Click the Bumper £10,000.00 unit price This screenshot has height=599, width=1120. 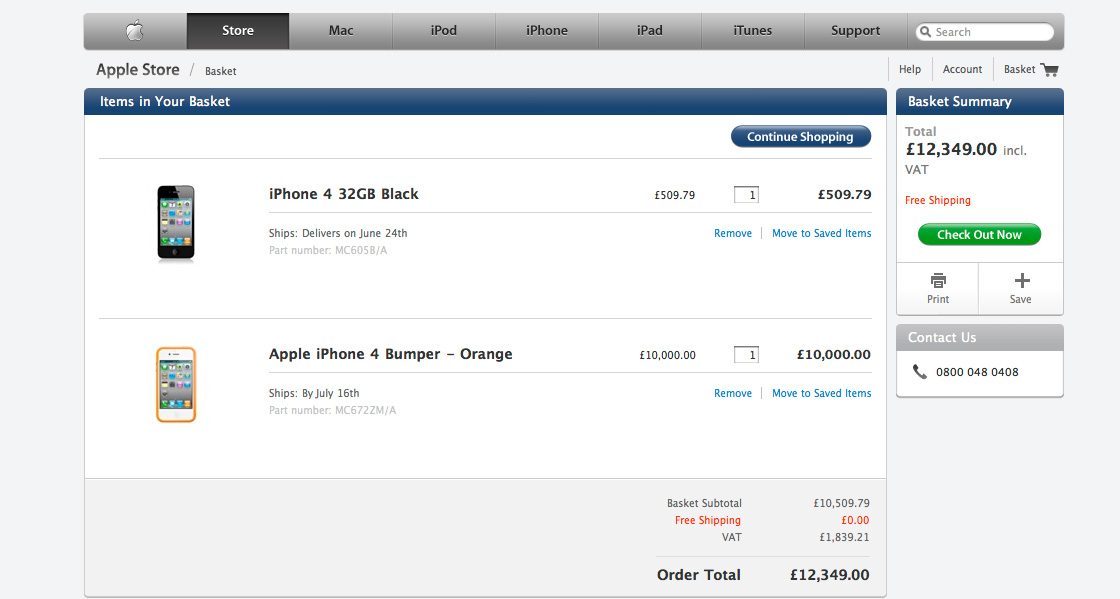[667, 355]
